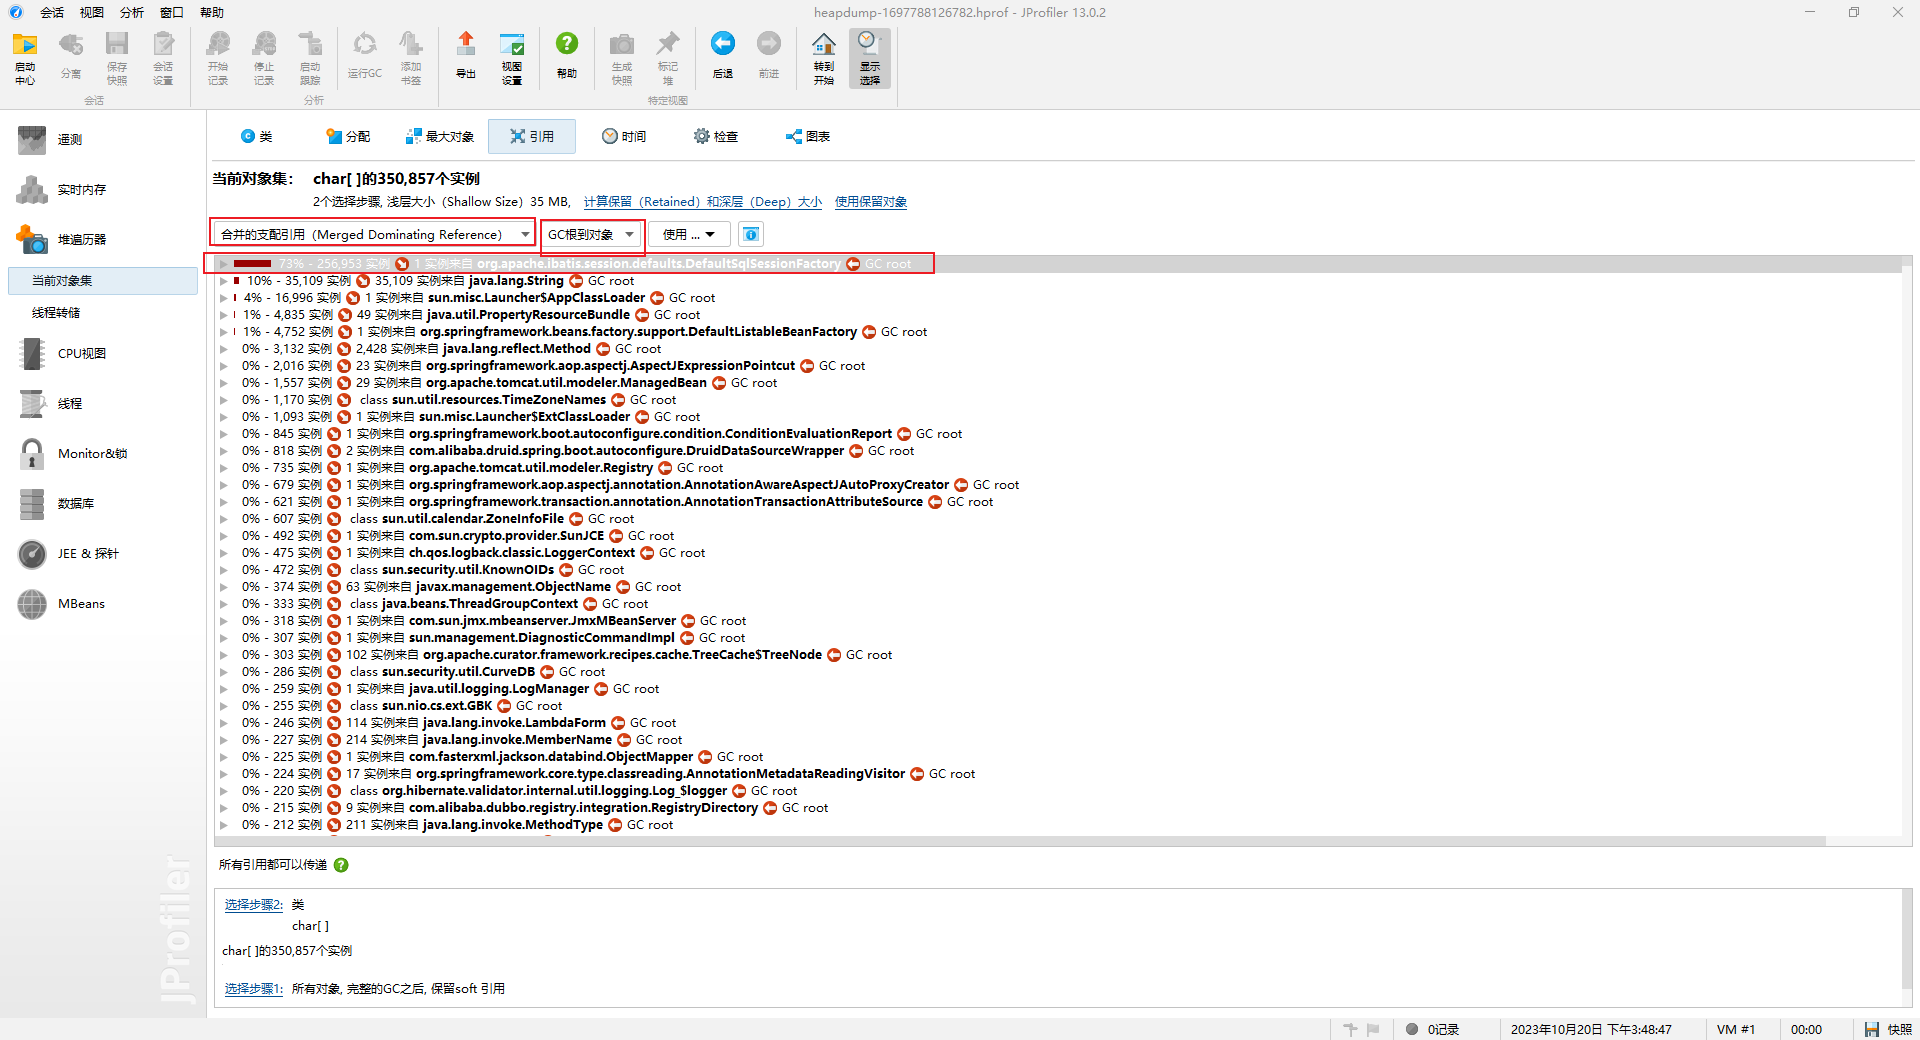Expand the java.lang.reflect.Method row
Screen dimensions: 1920x1040
pyautogui.click(x=224, y=349)
